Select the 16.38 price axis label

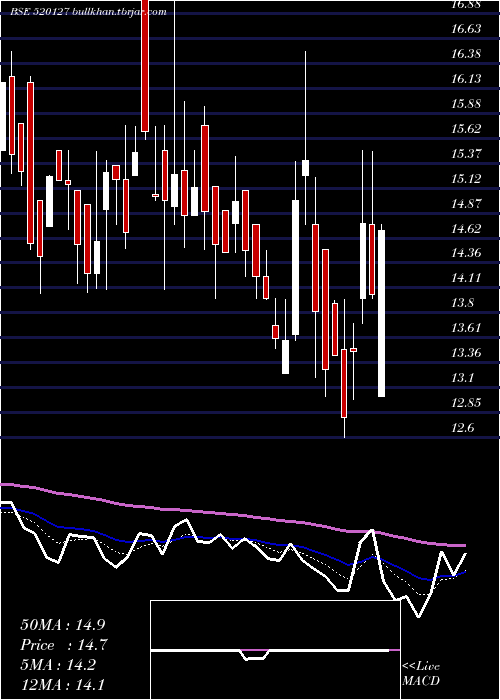(x=466, y=54)
